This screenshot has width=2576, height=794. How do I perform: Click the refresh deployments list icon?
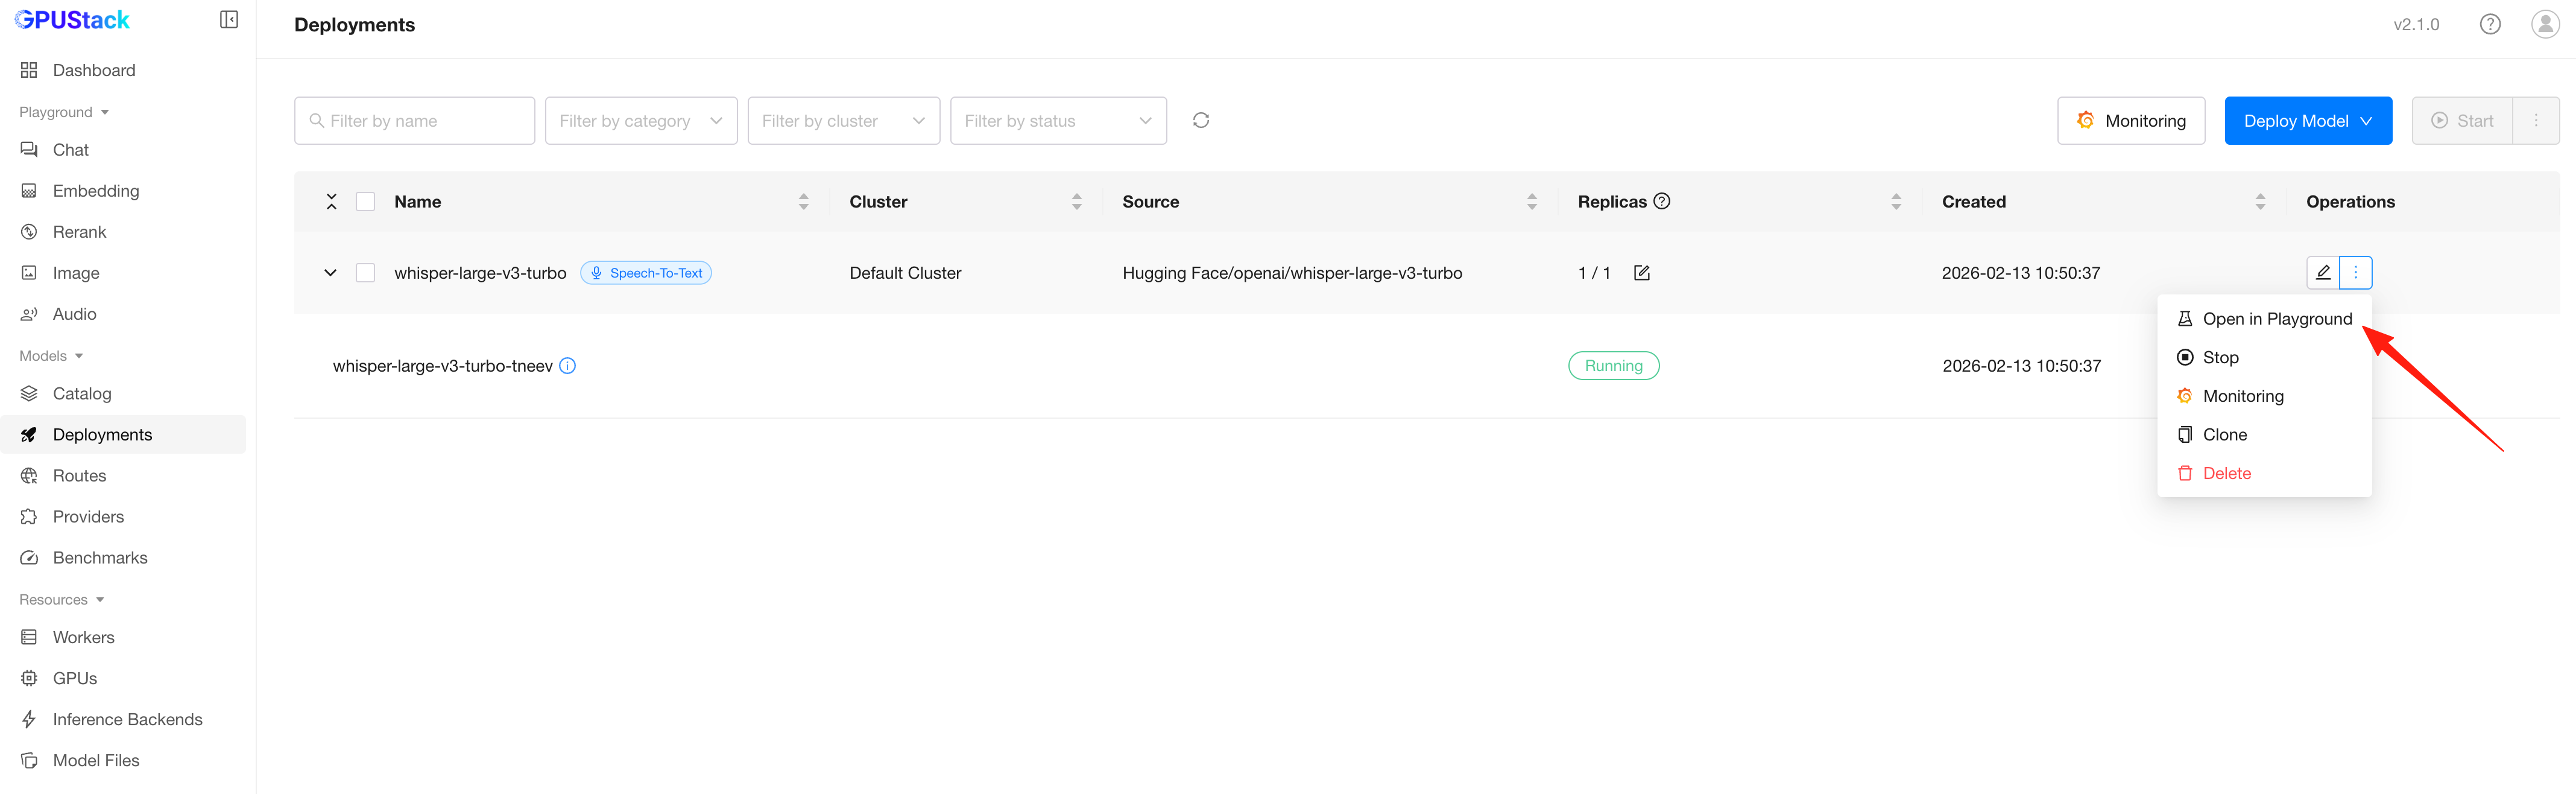[x=1201, y=120]
